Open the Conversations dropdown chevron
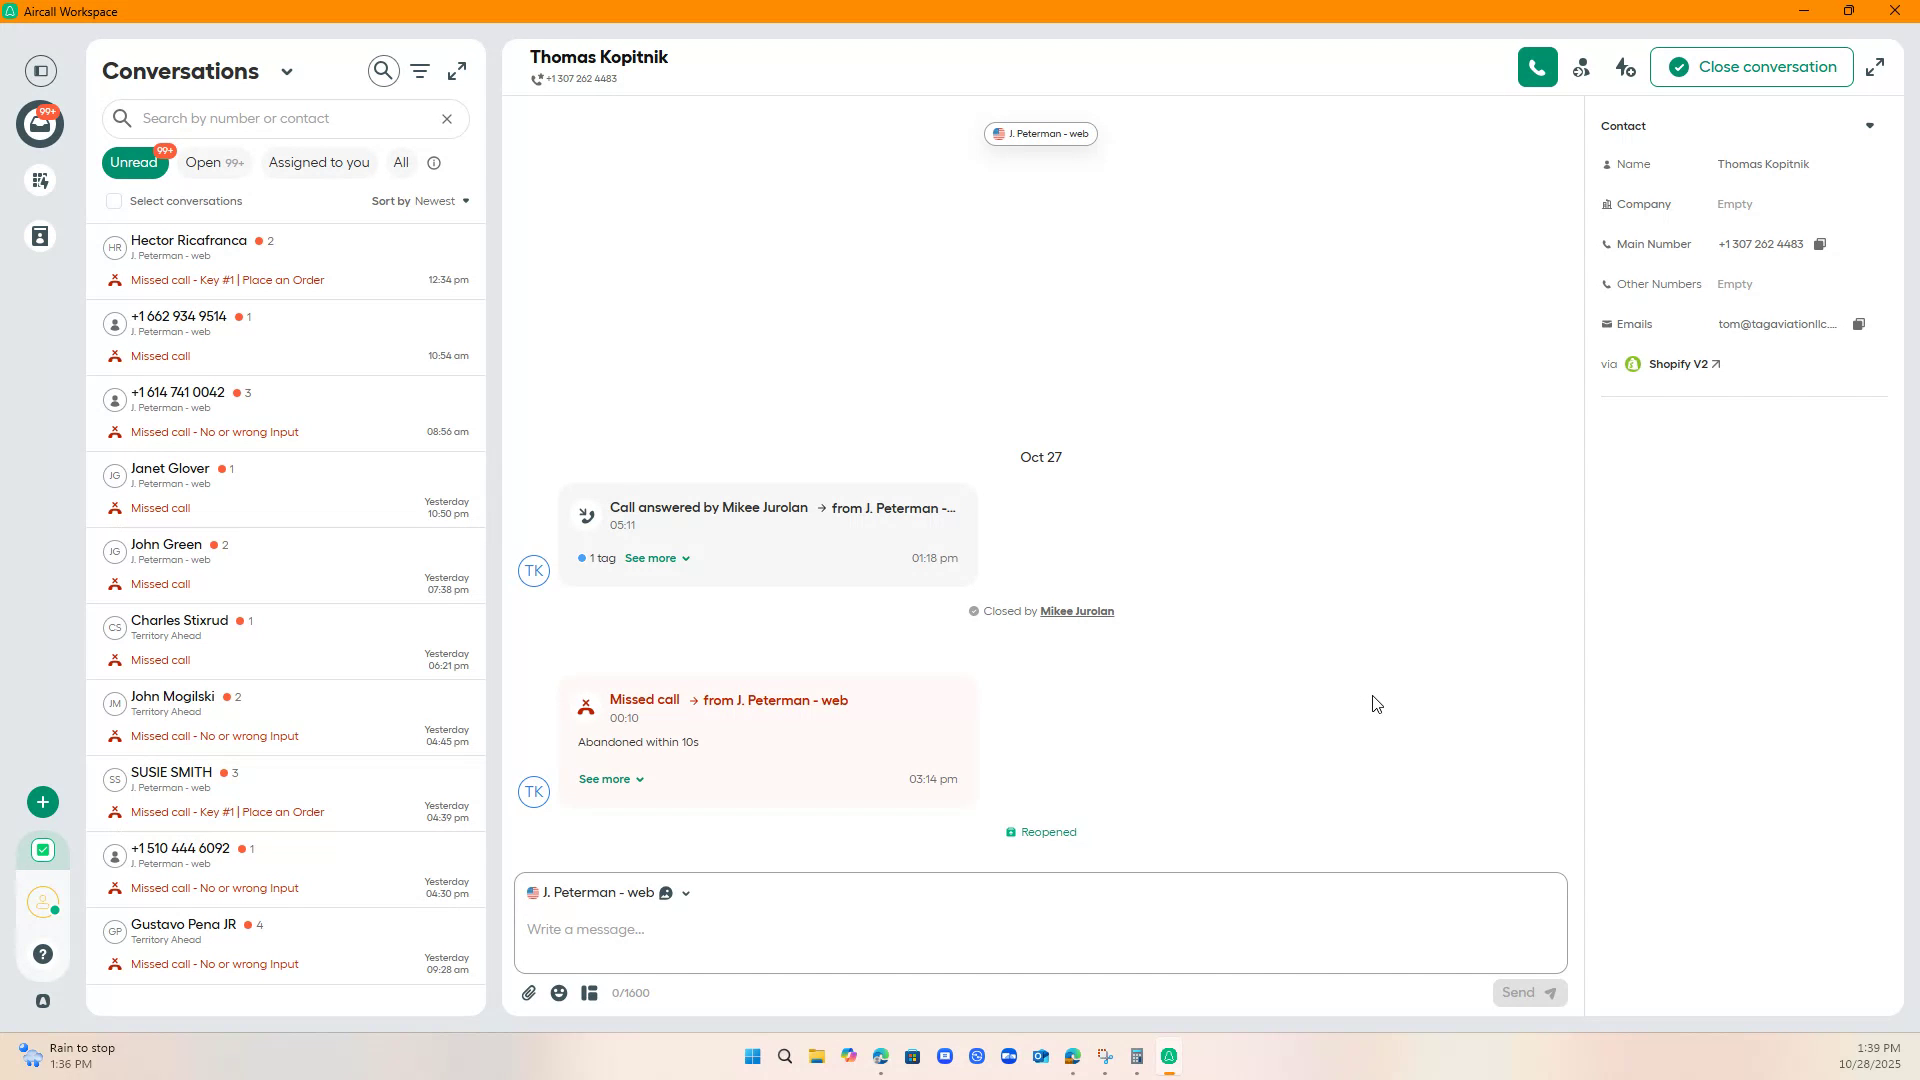 point(288,71)
